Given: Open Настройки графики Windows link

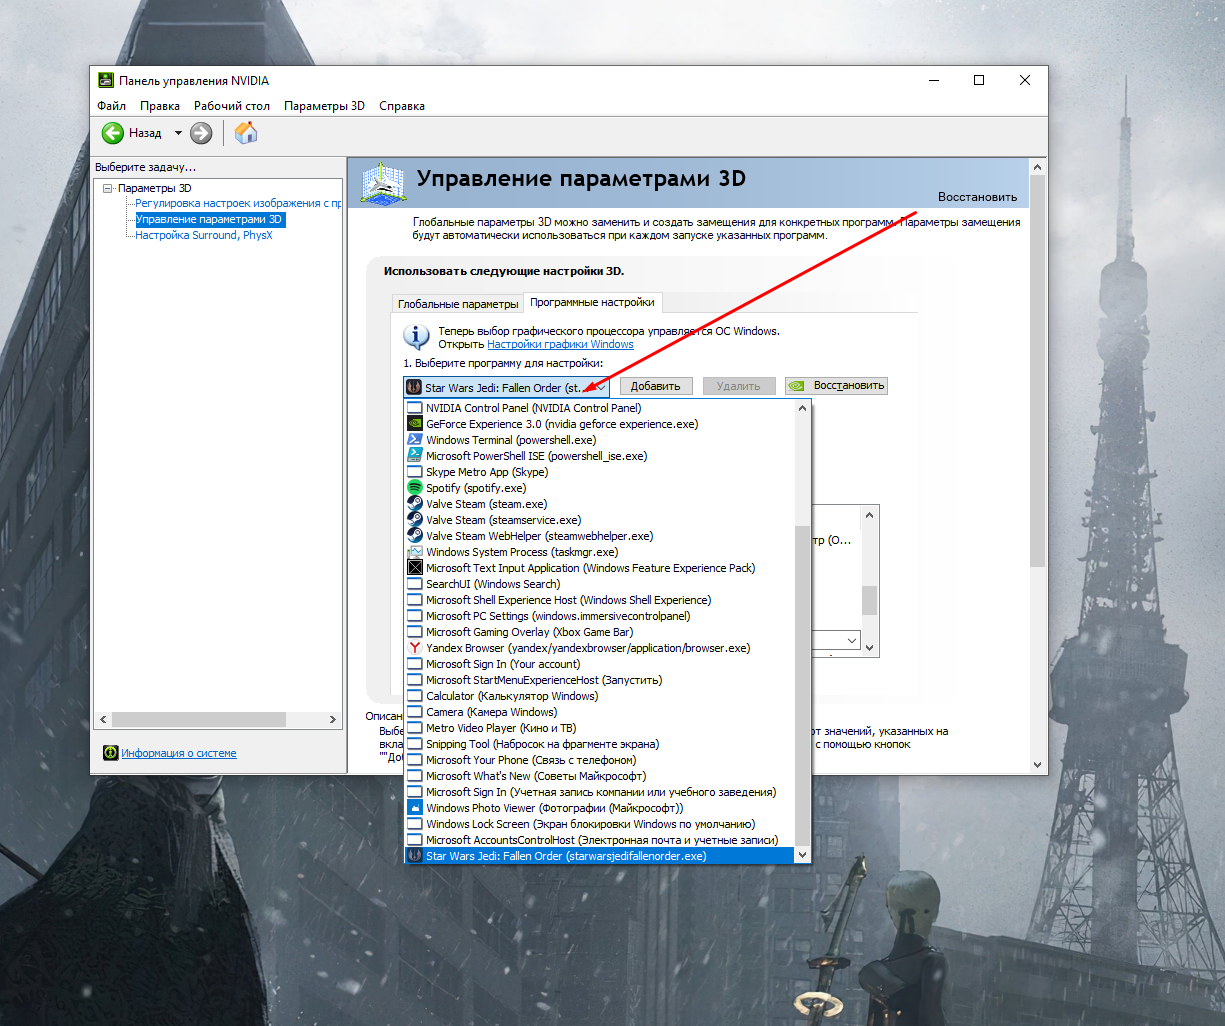Looking at the screenshot, I should (560, 344).
